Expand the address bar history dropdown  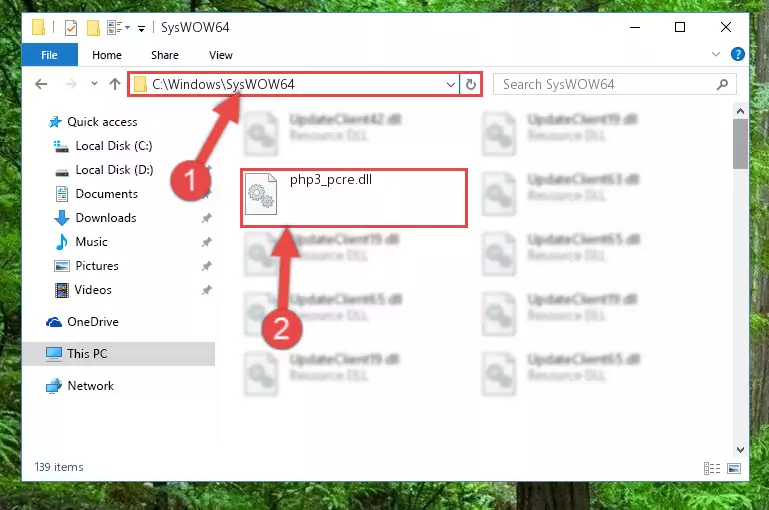click(451, 84)
